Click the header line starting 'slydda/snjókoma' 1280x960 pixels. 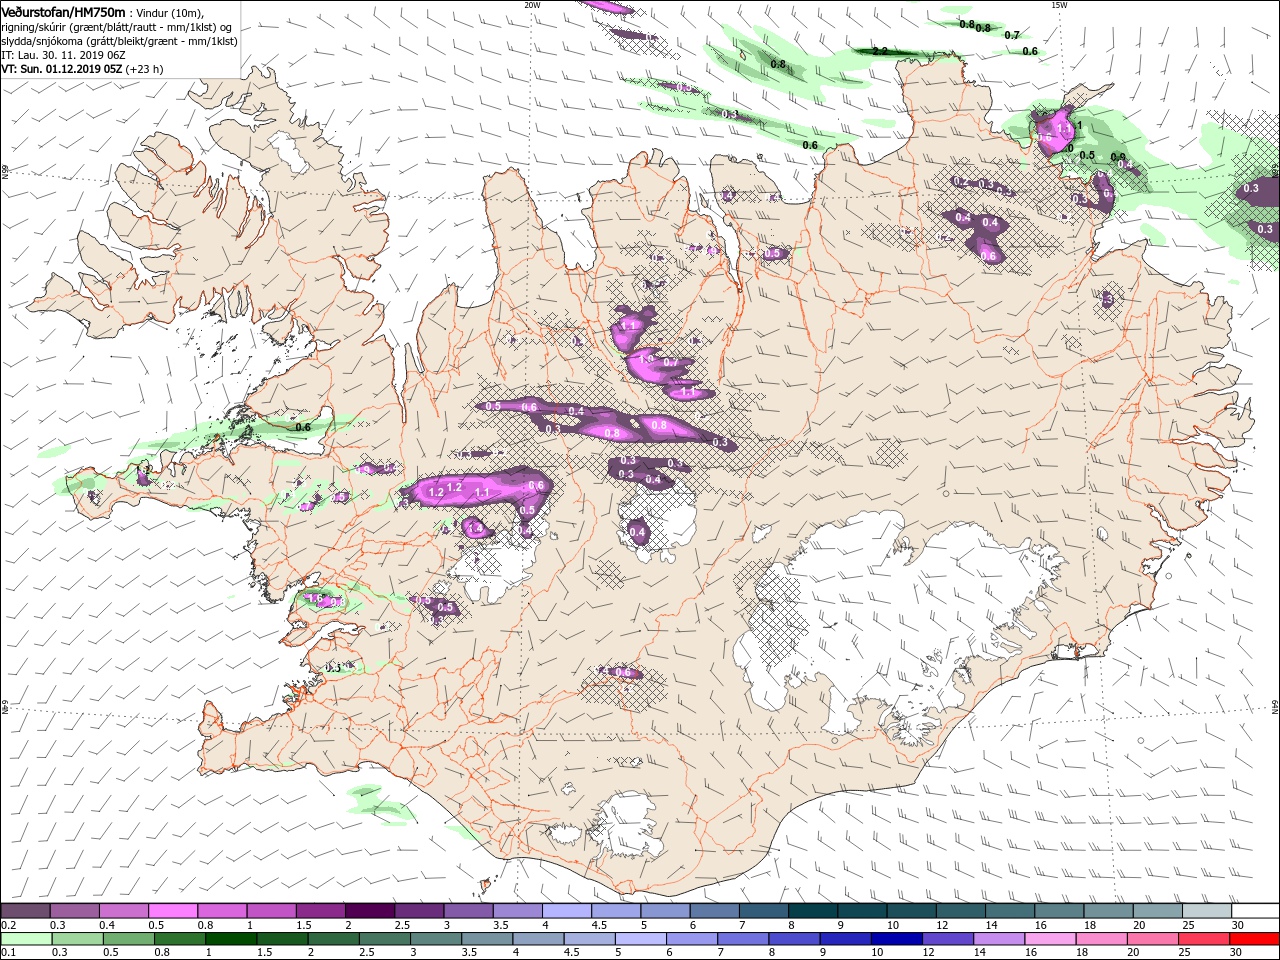[x=120, y=41]
